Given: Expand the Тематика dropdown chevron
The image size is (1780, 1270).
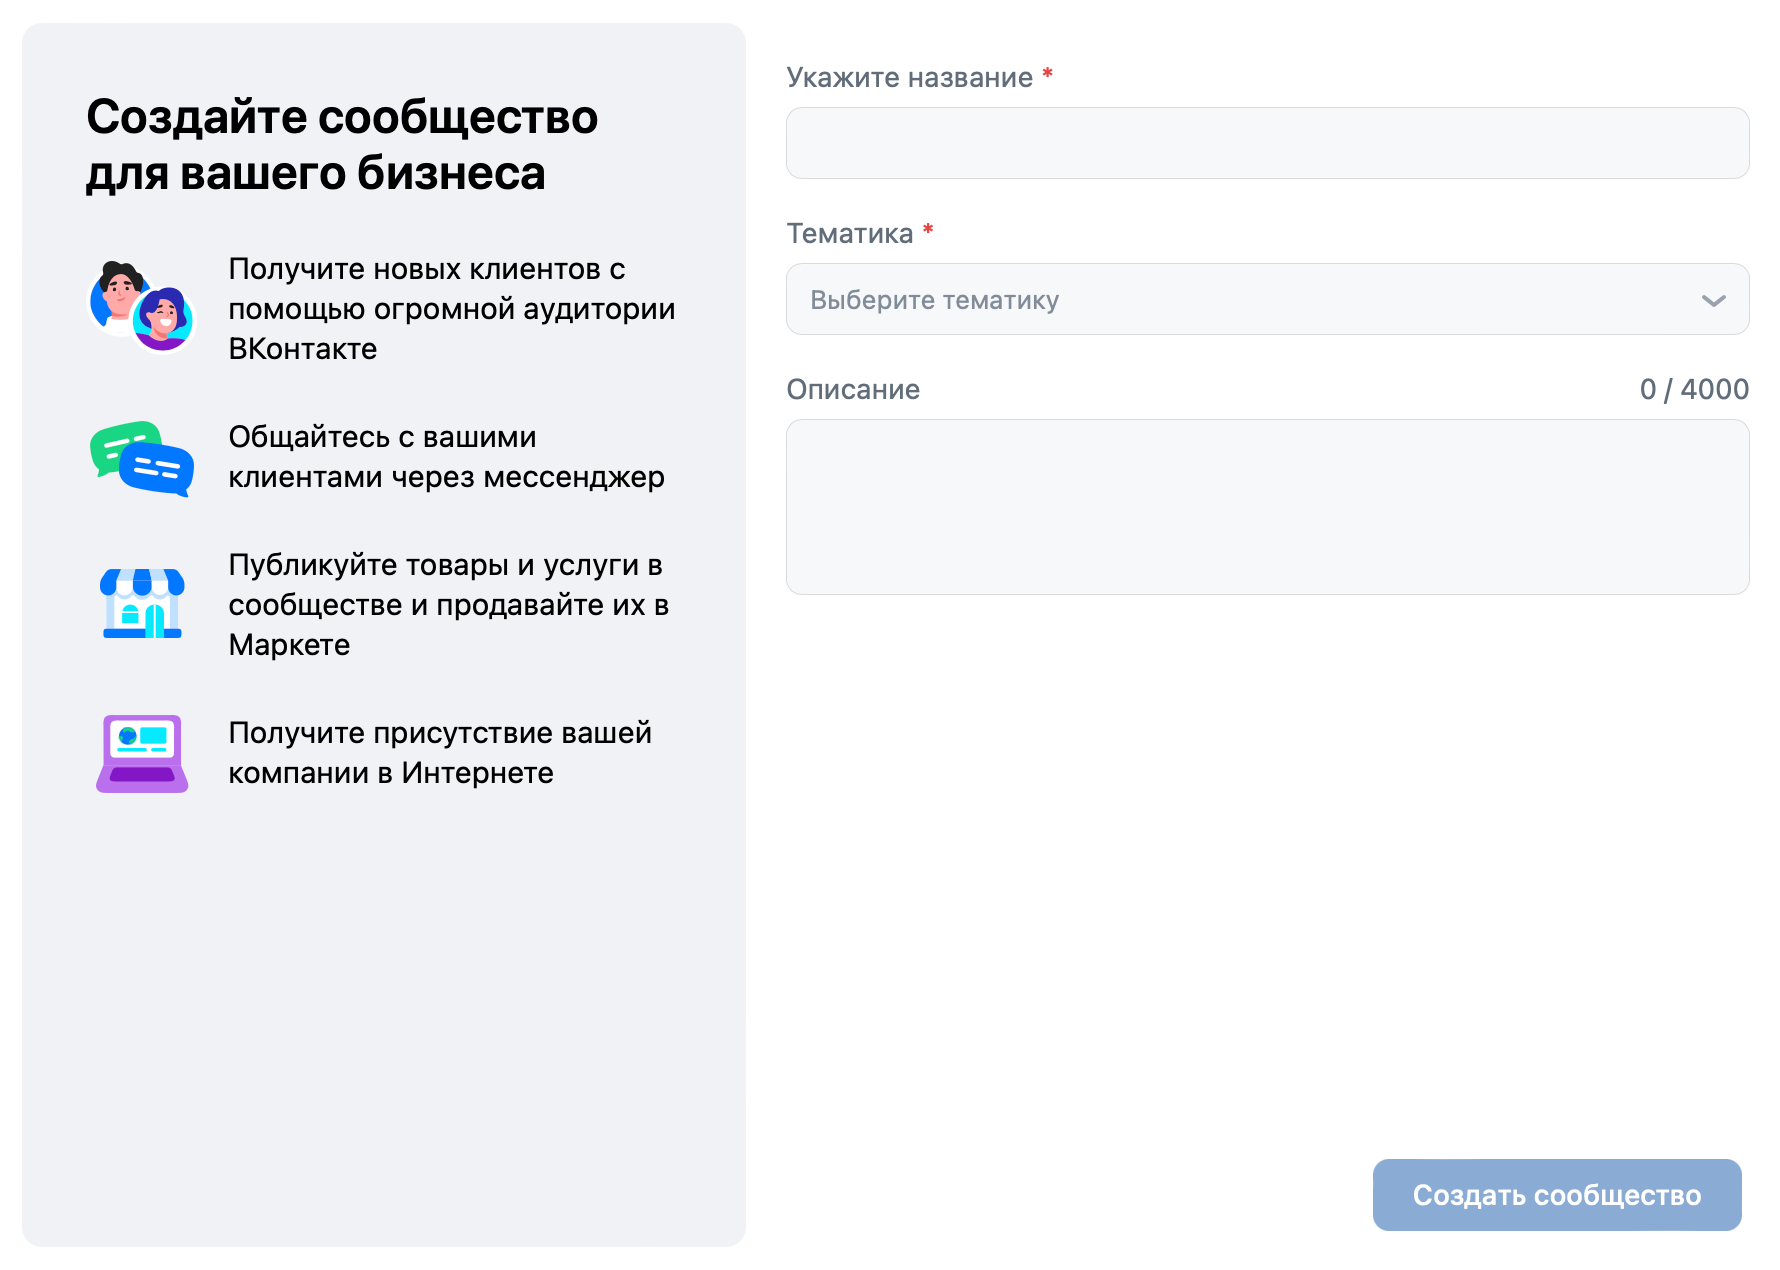Looking at the screenshot, I should pyautogui.click(x=1713, y=300).
